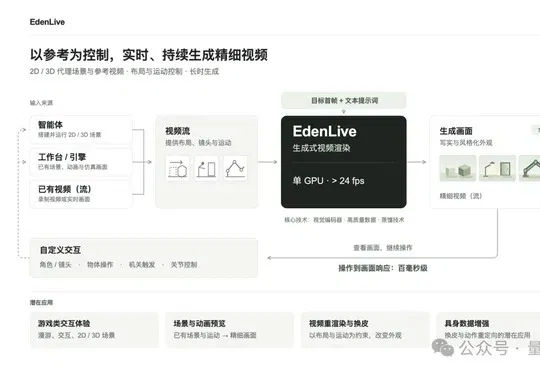The image size is (540, 372).
Task: Click the text 提供布局、镜头与运动
Action: 198,143
